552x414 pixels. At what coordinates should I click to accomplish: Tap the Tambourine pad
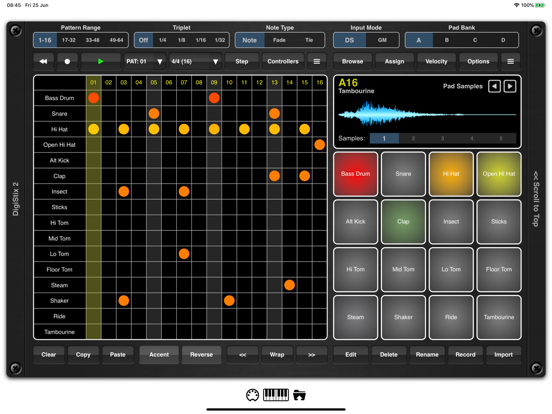pyautogui.click(x=499, y=318)
